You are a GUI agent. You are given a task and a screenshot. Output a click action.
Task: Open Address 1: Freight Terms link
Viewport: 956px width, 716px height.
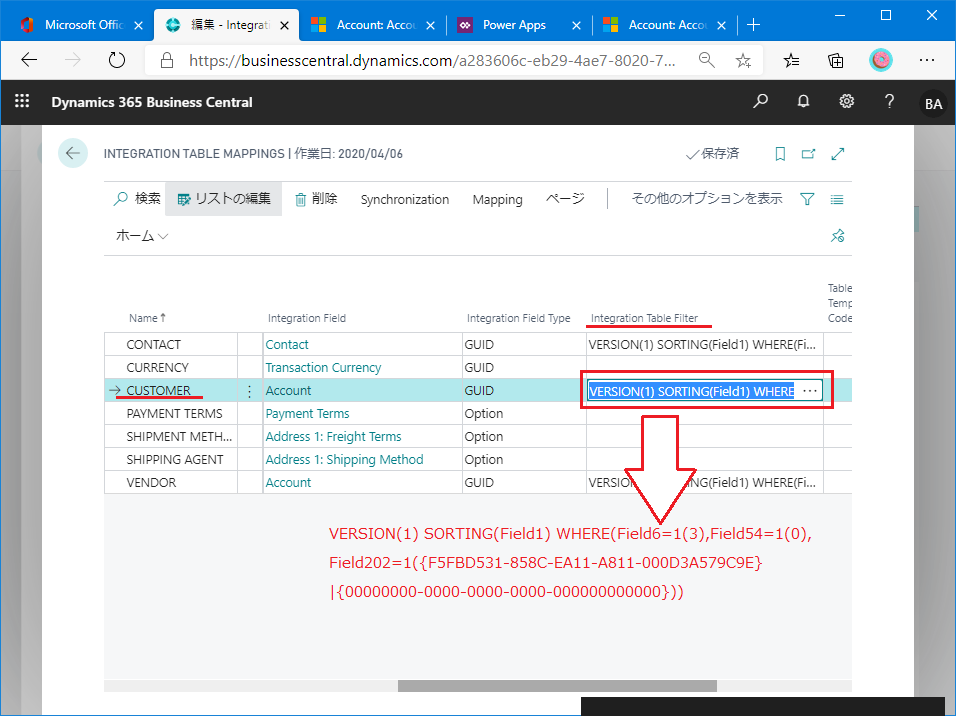[x=333, y=437]
